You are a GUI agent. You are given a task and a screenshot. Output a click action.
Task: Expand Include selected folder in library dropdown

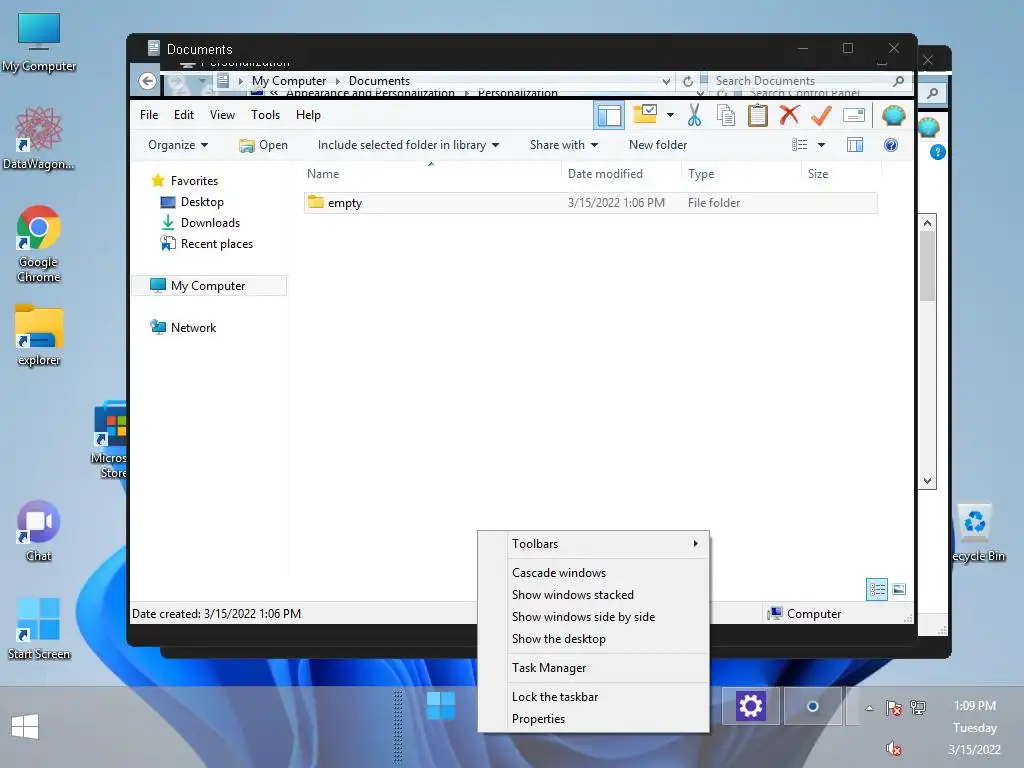coord(408,145)
